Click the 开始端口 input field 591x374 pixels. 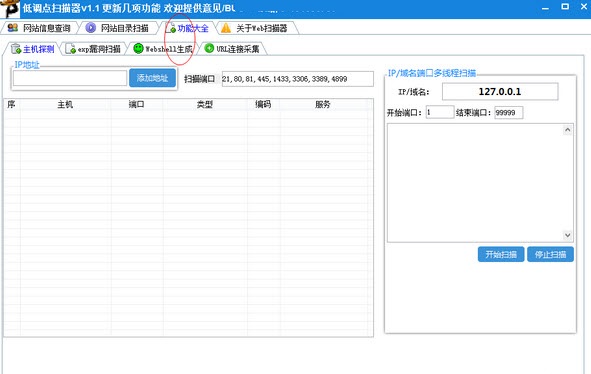[x=440, y=112]
